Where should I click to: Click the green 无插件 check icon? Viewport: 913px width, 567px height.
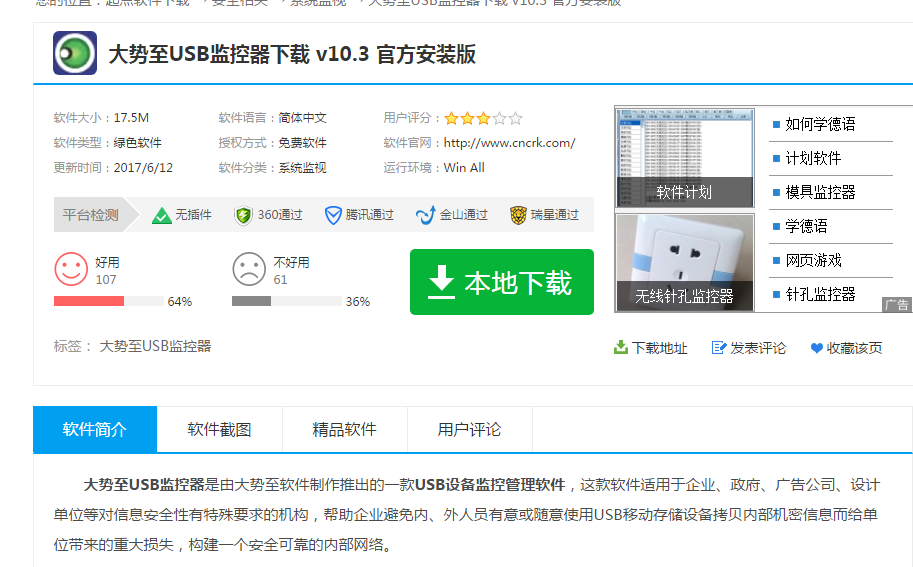pos(161,215)
